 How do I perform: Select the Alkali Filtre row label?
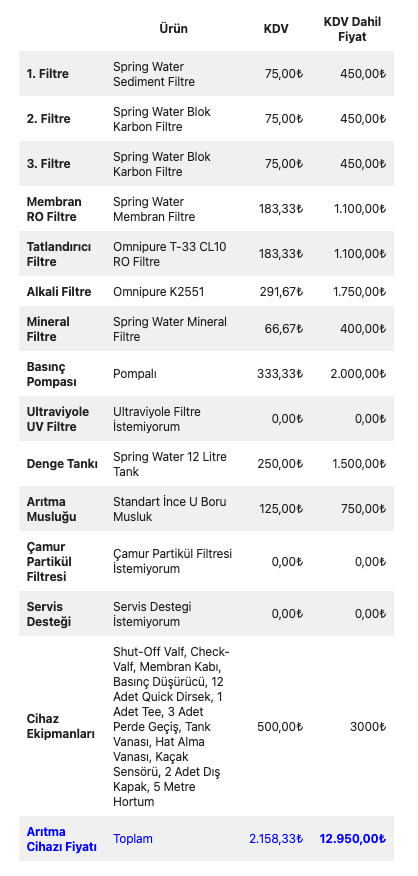(x=59, y=292)
